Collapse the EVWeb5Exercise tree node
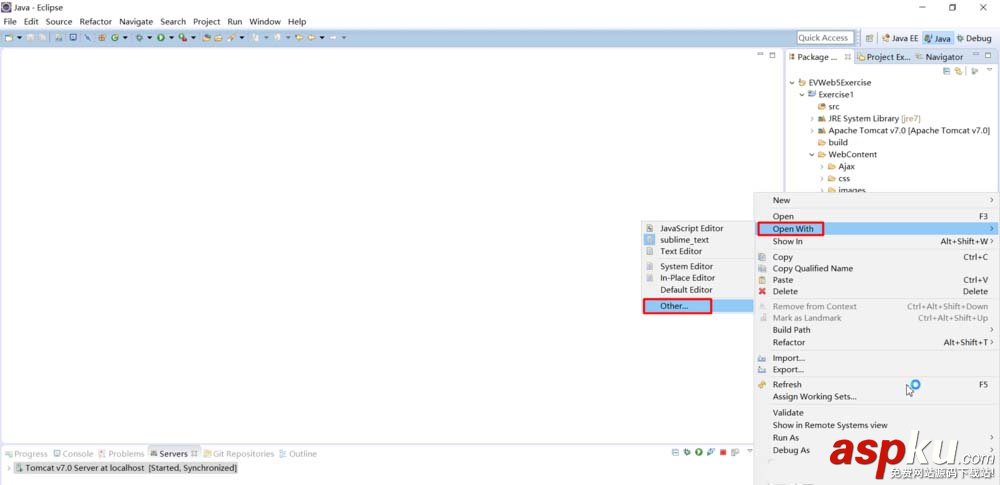1000x485 pixels. [x=792, y=82]
